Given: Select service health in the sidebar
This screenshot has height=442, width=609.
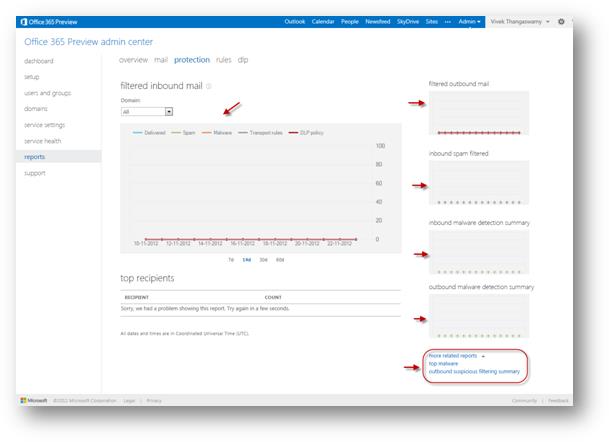Looking at the screenshot, I should pyautogui.click(x=45, y=141).
